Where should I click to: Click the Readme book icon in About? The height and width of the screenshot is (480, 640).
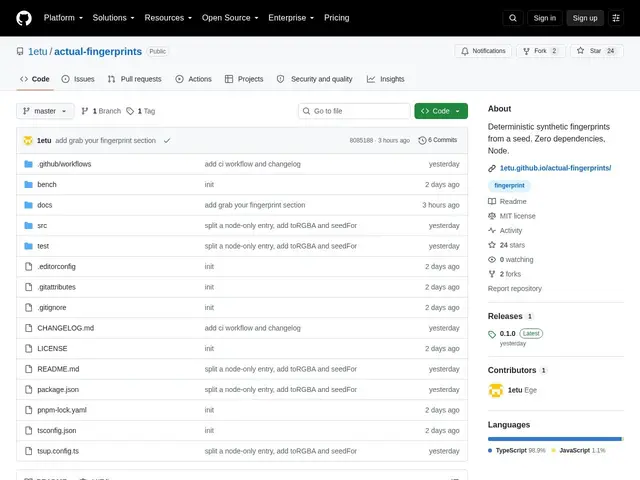(x=492, y=202)
